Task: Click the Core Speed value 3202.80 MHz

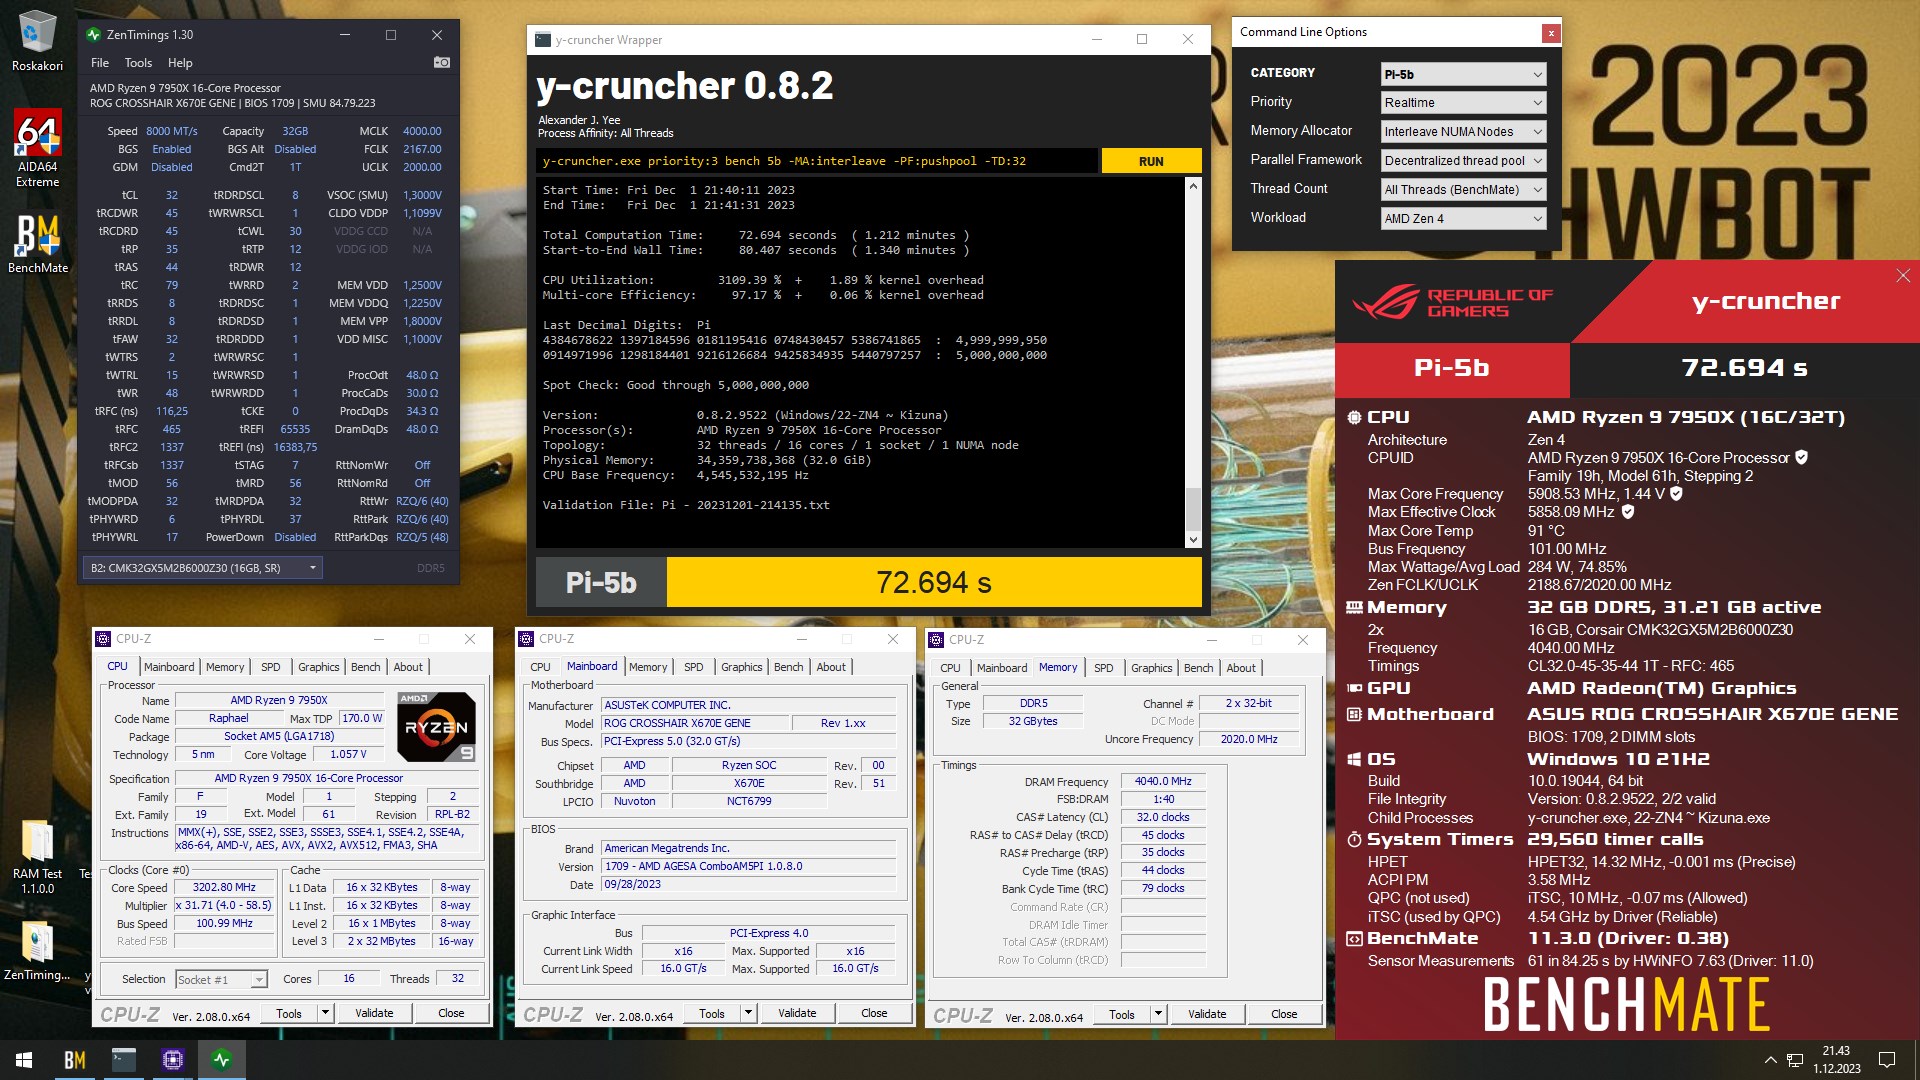Action: pos(224,887)
